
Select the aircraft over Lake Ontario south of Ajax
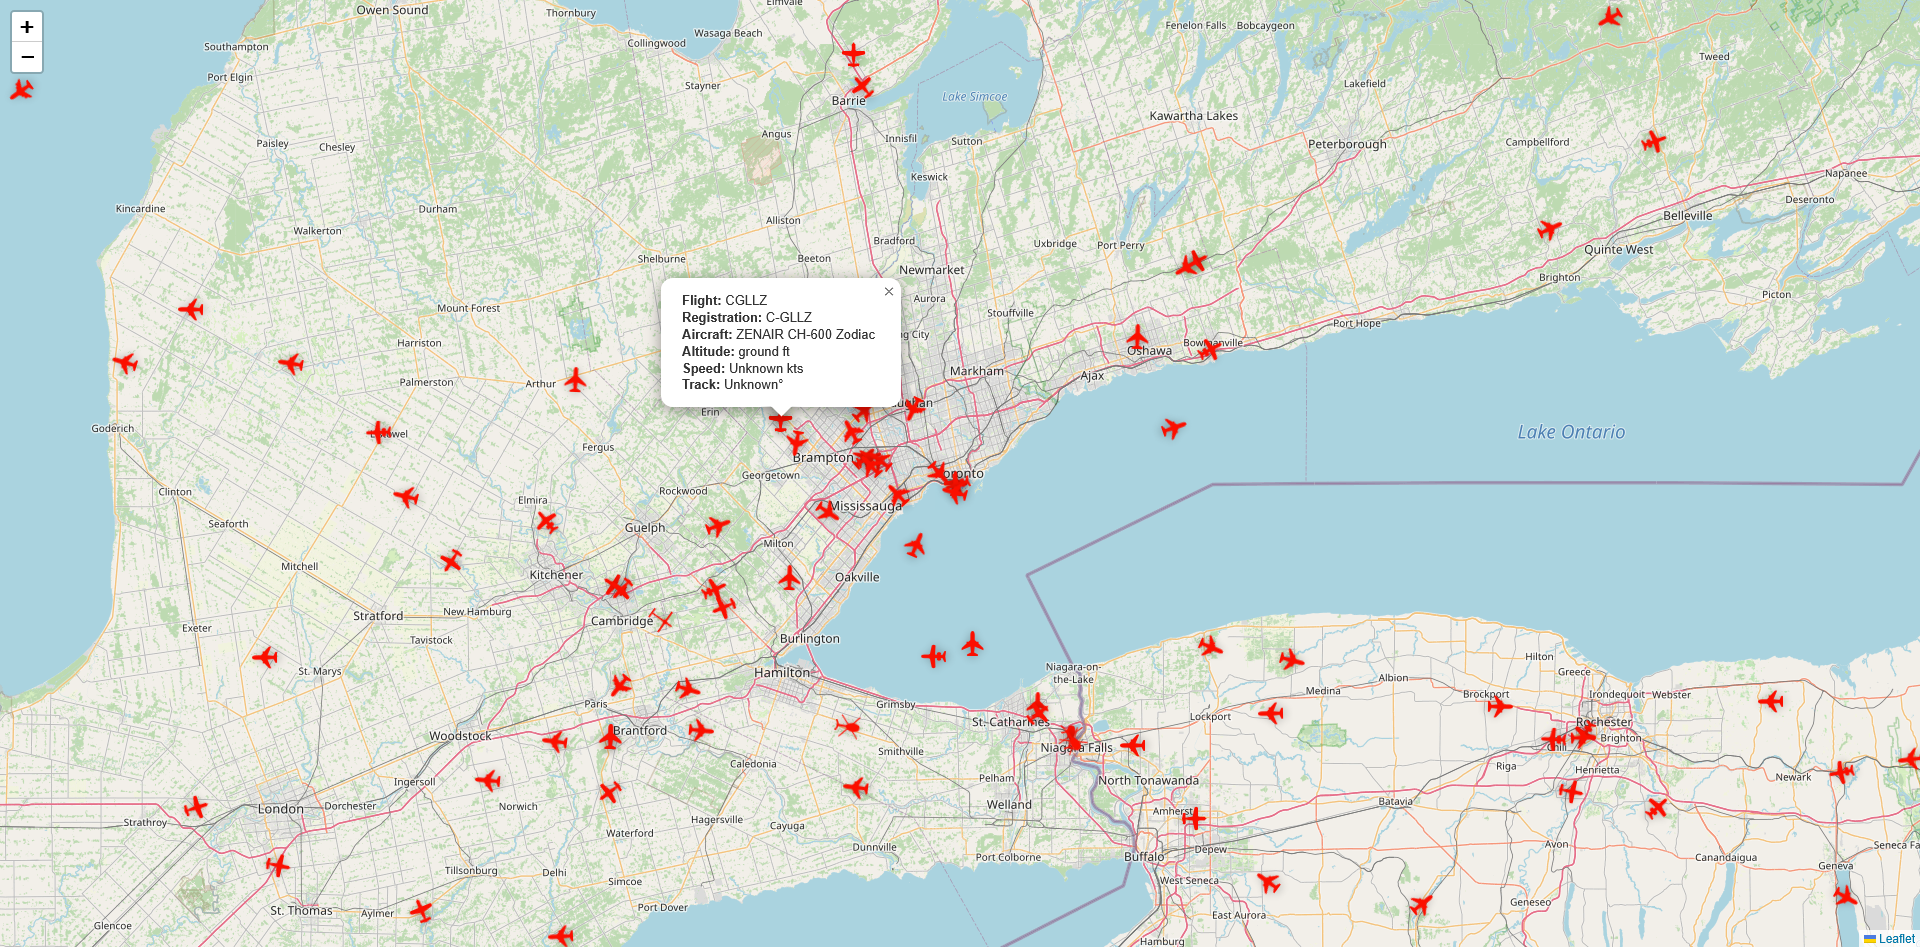pyautogui.click(x=1173, y=428)
